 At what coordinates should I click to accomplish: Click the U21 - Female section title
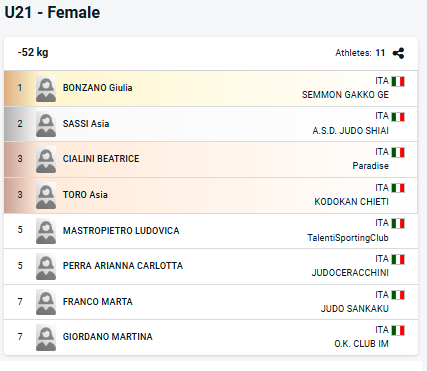click(52, 12)
